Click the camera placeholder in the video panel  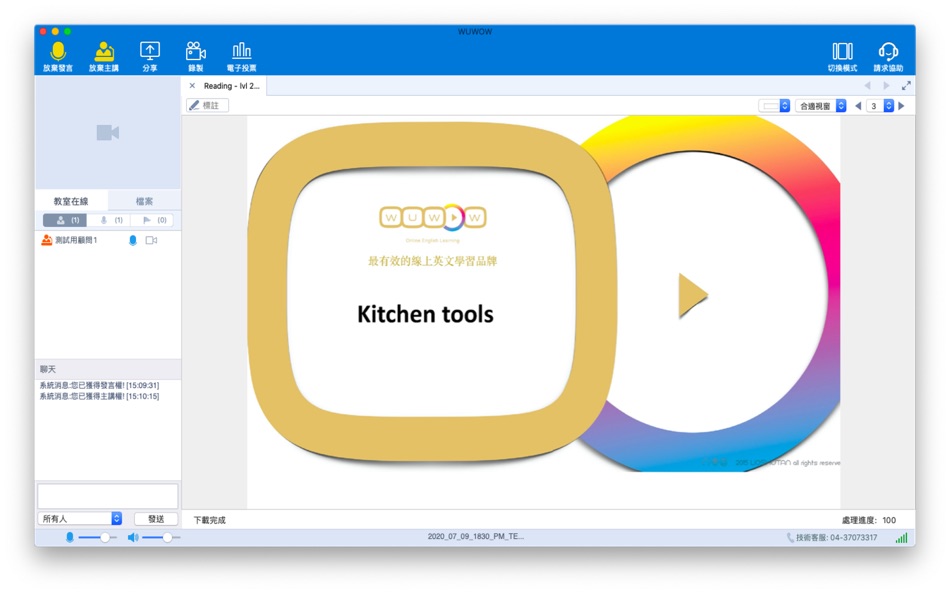(108, 133)
